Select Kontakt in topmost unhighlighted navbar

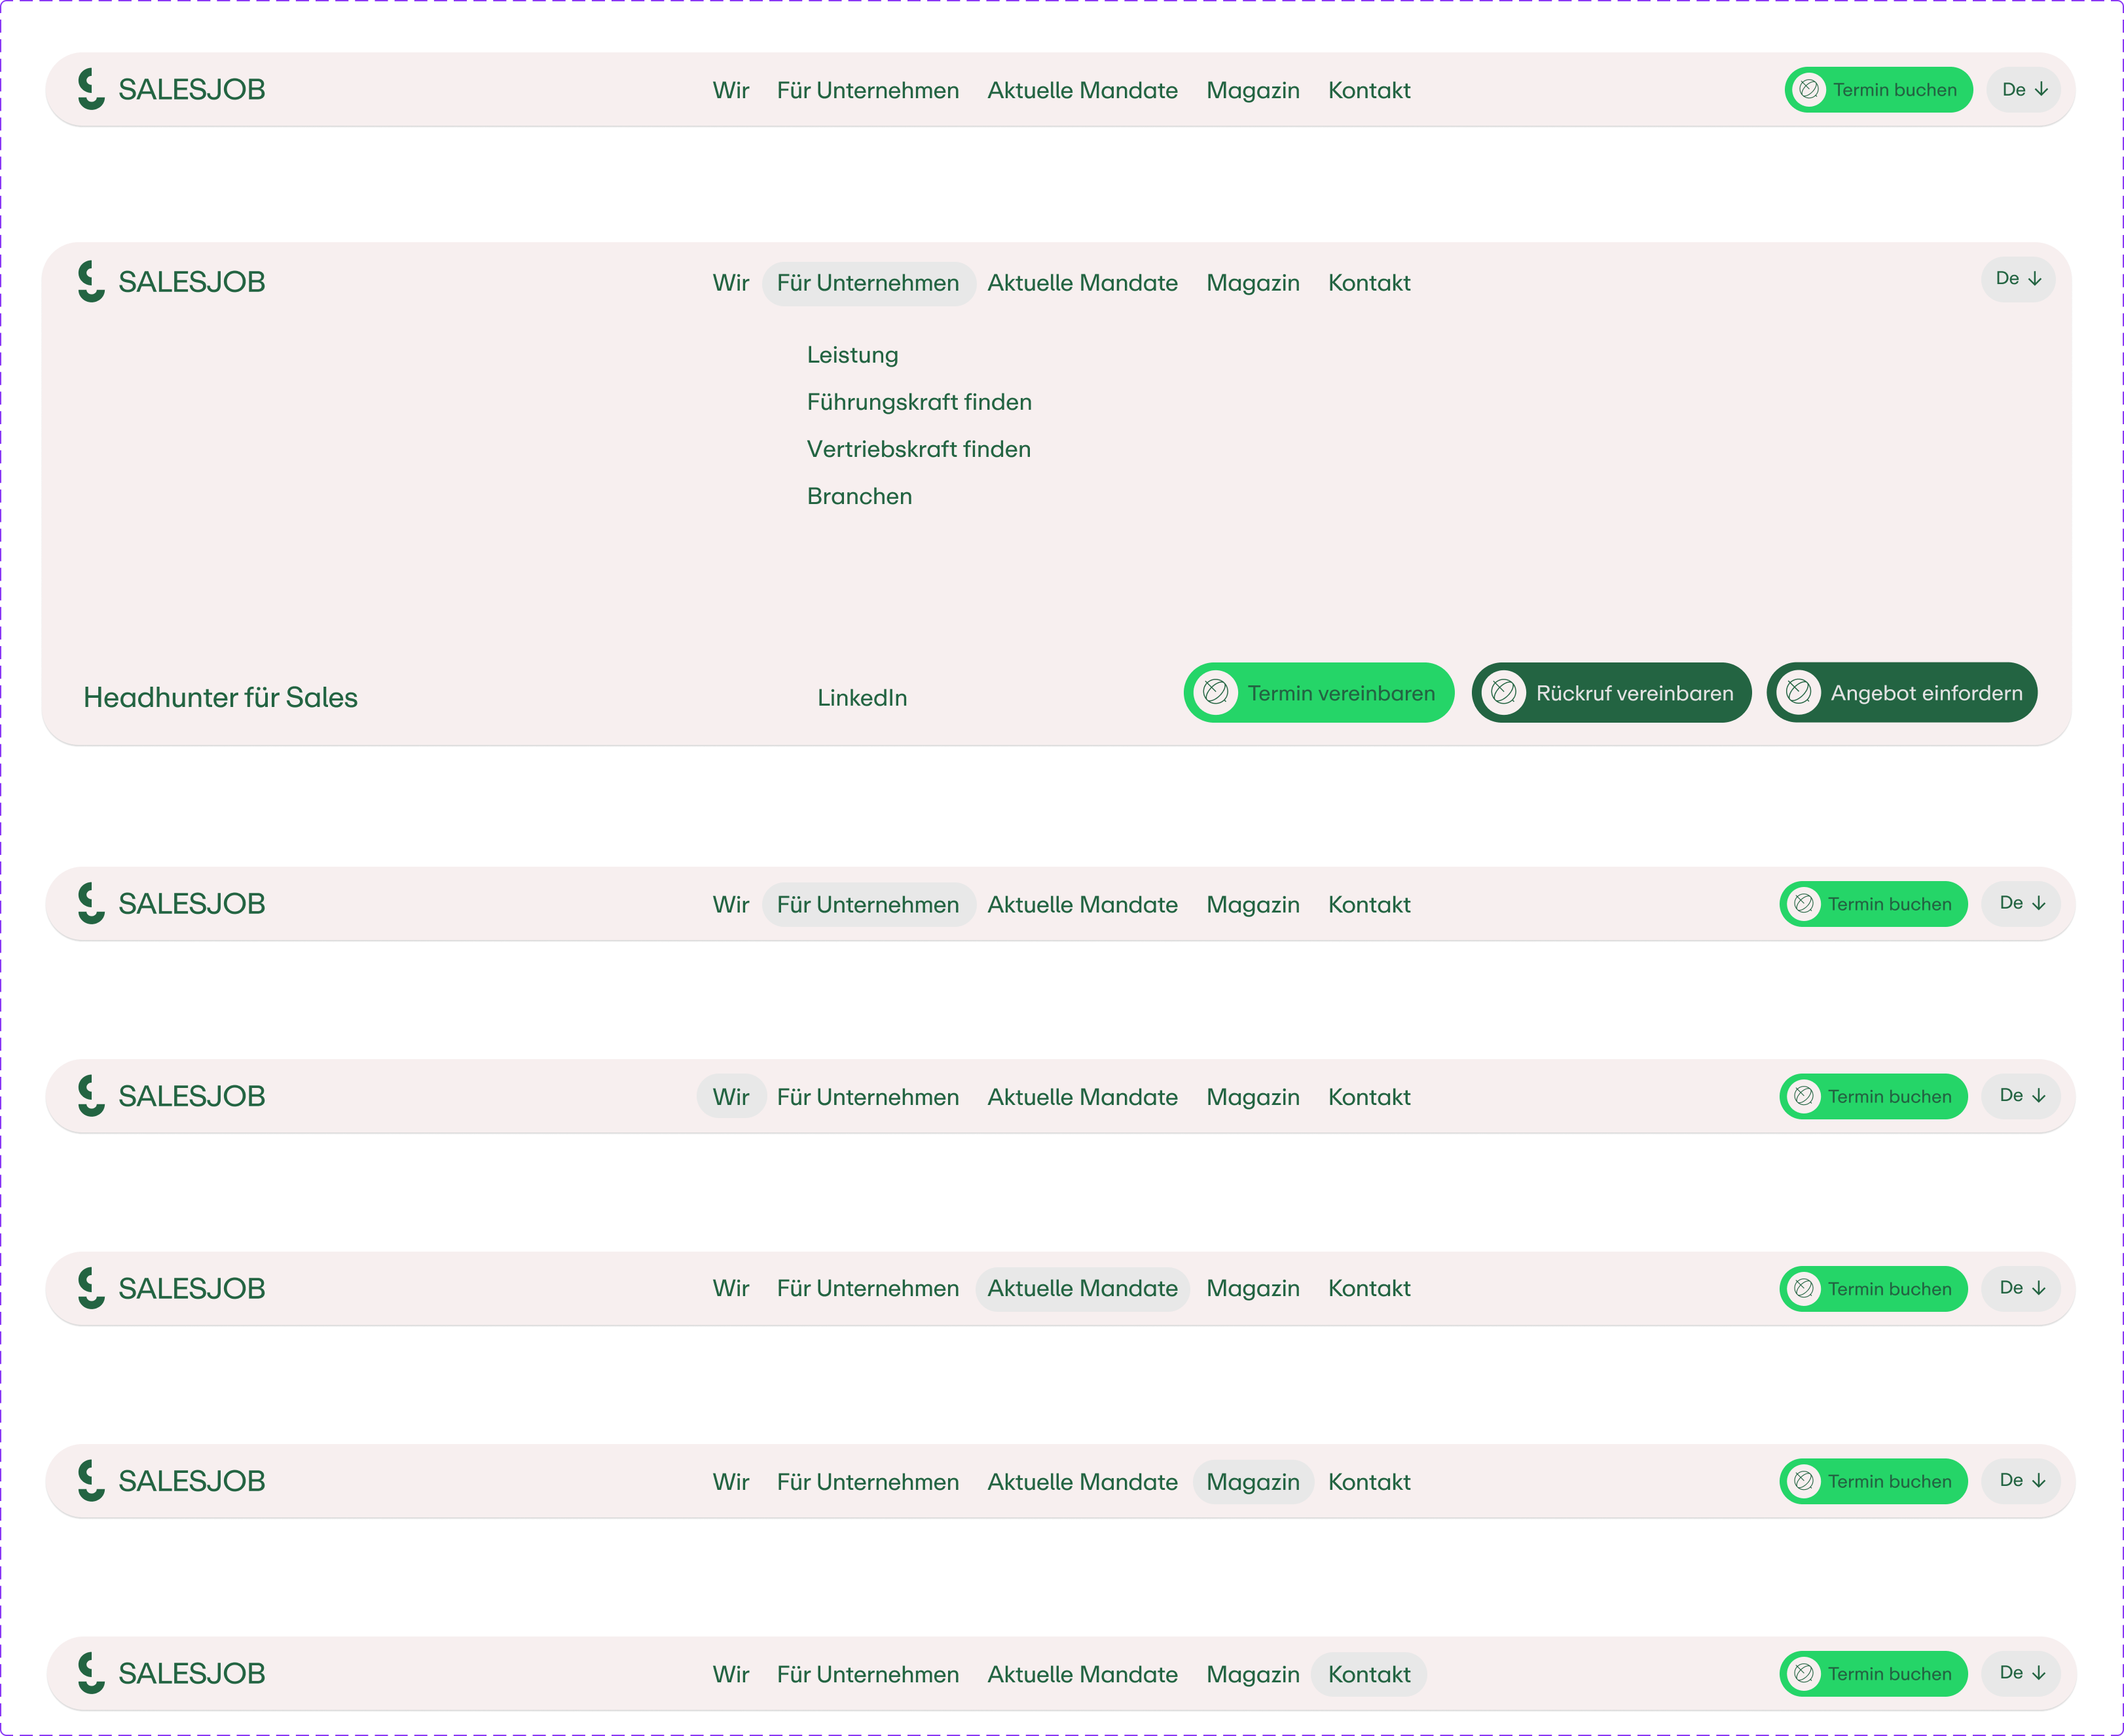[1369, 90]
